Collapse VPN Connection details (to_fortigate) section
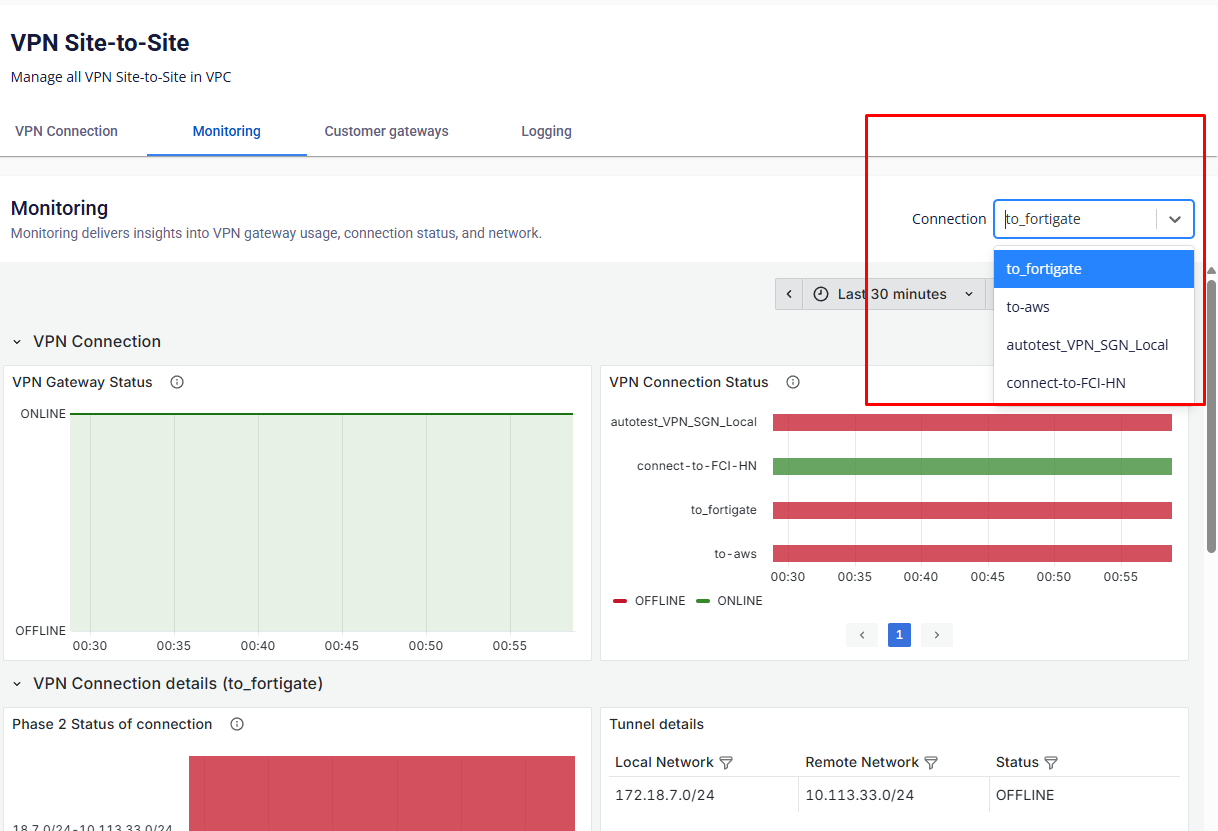Viewport: 1218px width, 831px height. tap(17, 684)
